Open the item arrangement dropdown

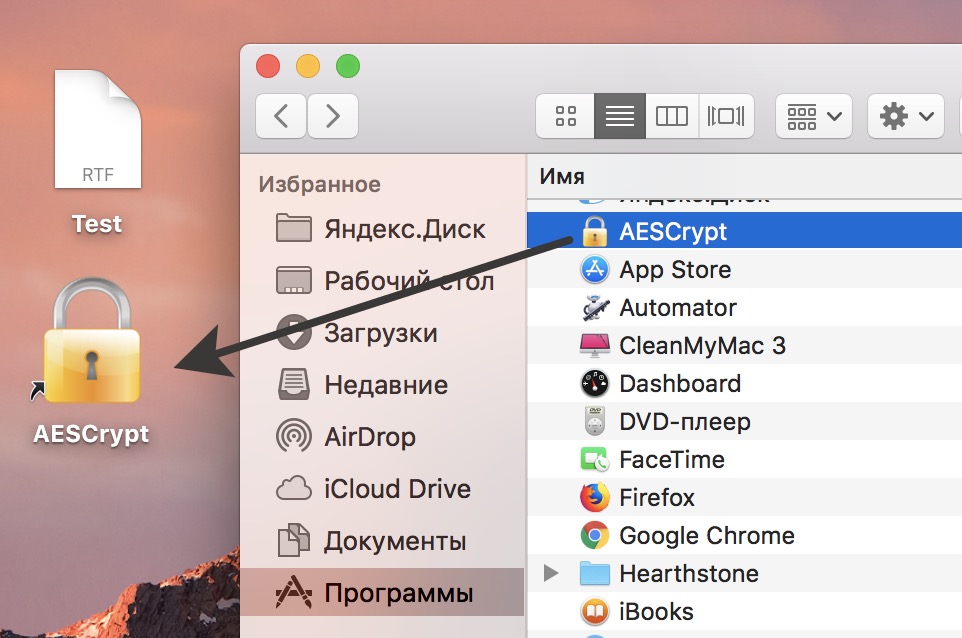coord(814,116)
